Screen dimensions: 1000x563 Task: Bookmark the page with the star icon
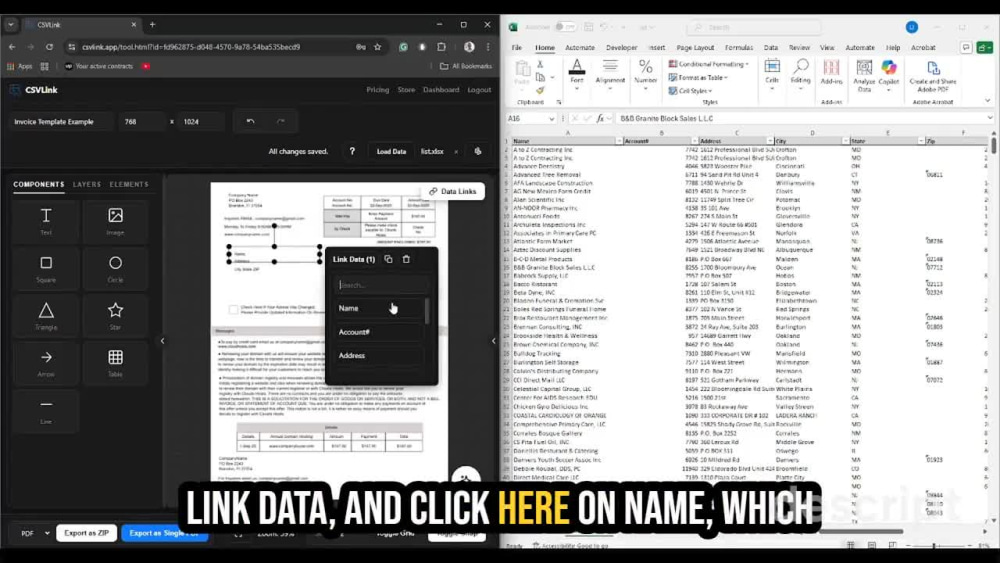[378, 47]
